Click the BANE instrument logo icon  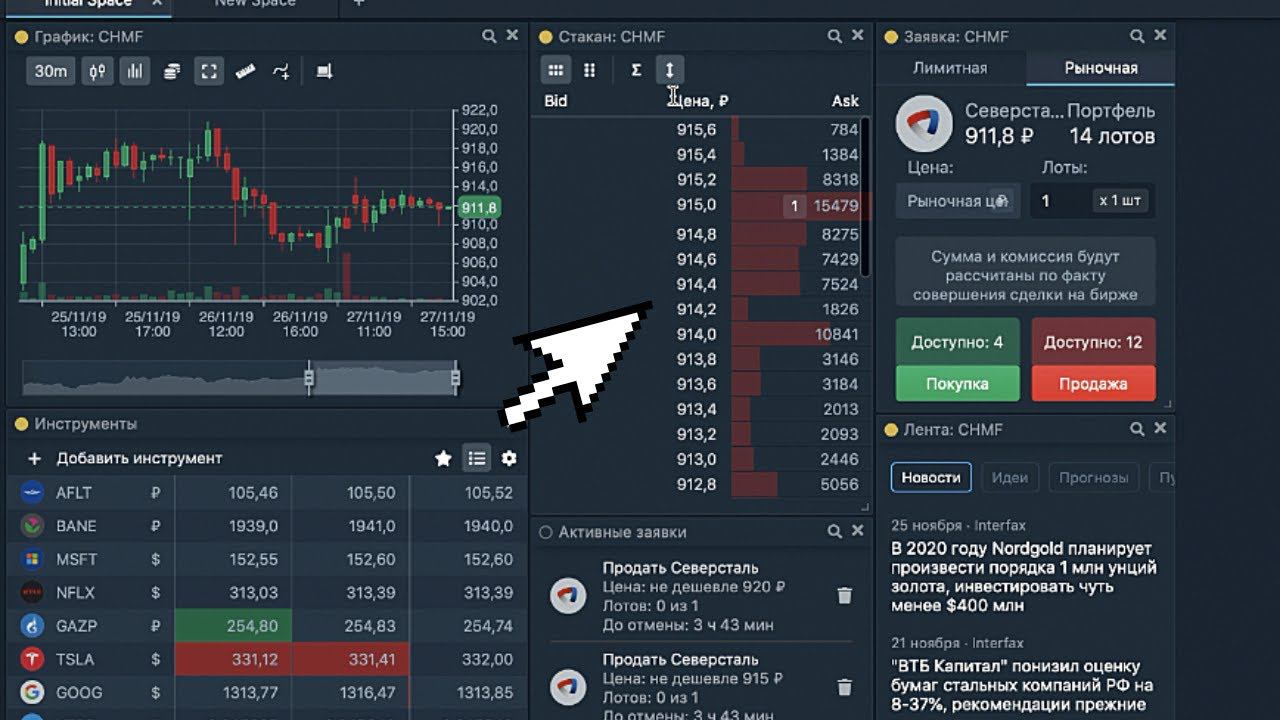pos(33,526)
